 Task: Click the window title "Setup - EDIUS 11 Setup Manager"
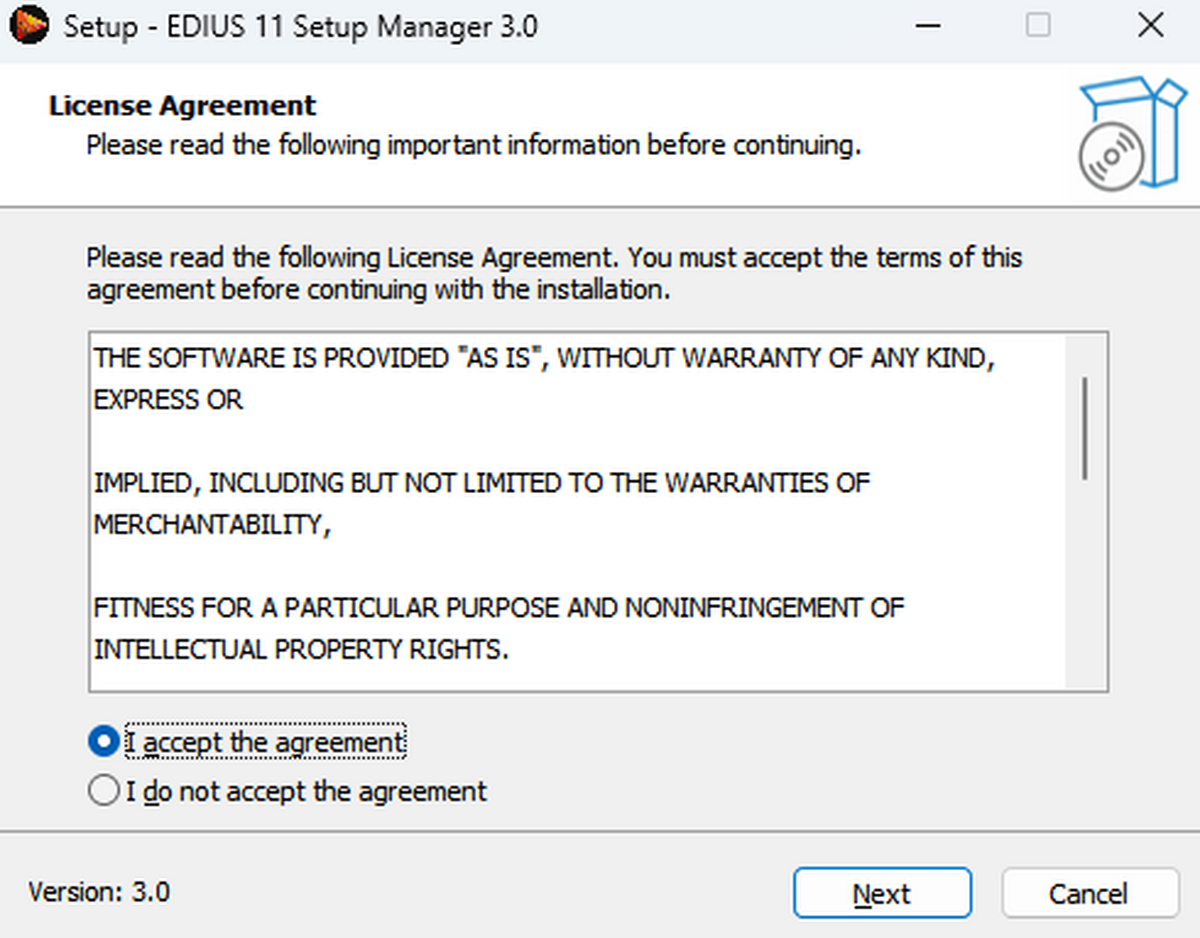pyautogui.click(x=300, y=26)
